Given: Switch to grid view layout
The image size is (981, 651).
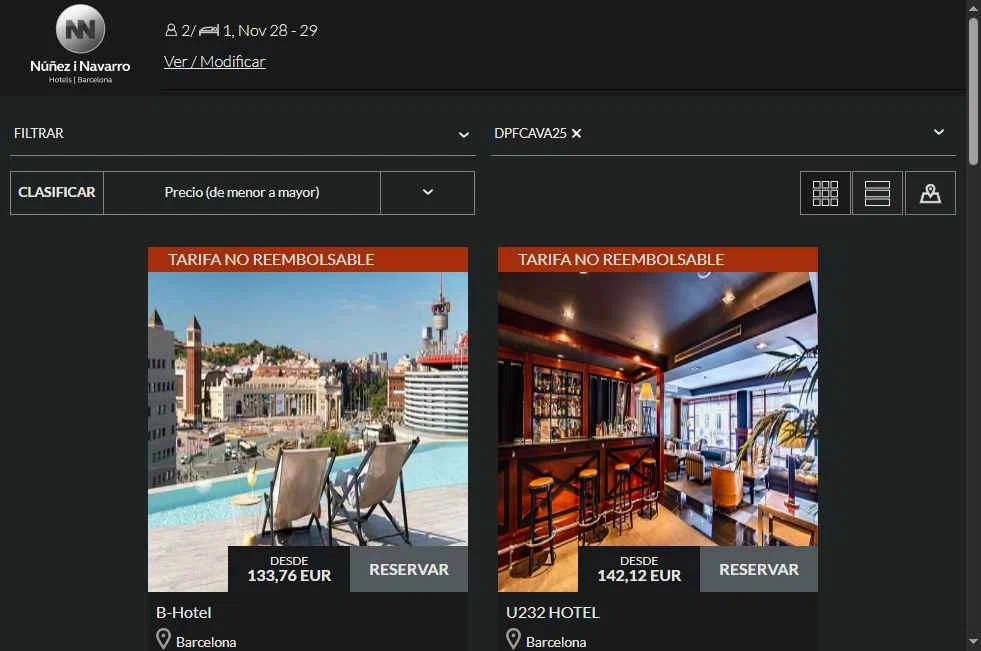Looking at the screenshot, I should tap(825, 193).
